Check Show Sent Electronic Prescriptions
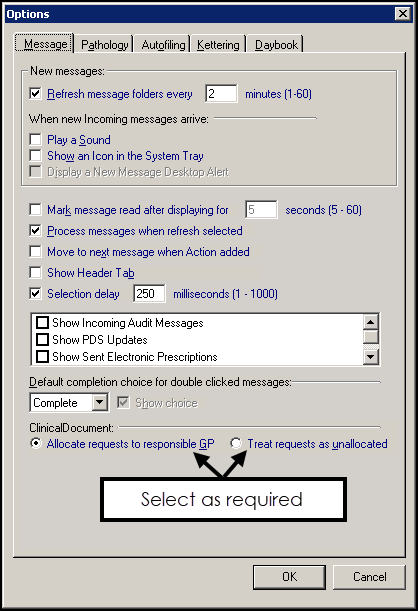418x611 pixels. point(42,357)
